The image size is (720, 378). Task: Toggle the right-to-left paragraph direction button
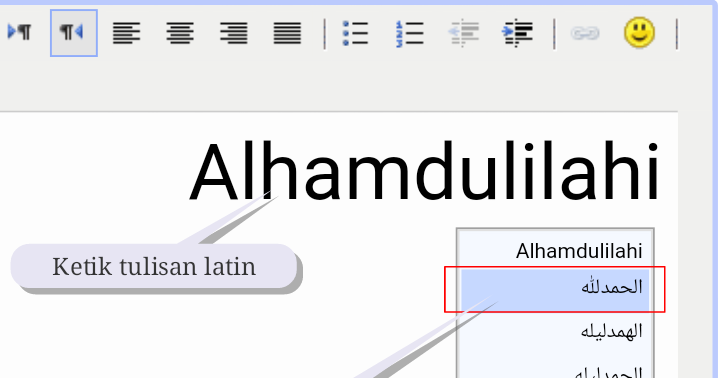click(x=73, y=33)
